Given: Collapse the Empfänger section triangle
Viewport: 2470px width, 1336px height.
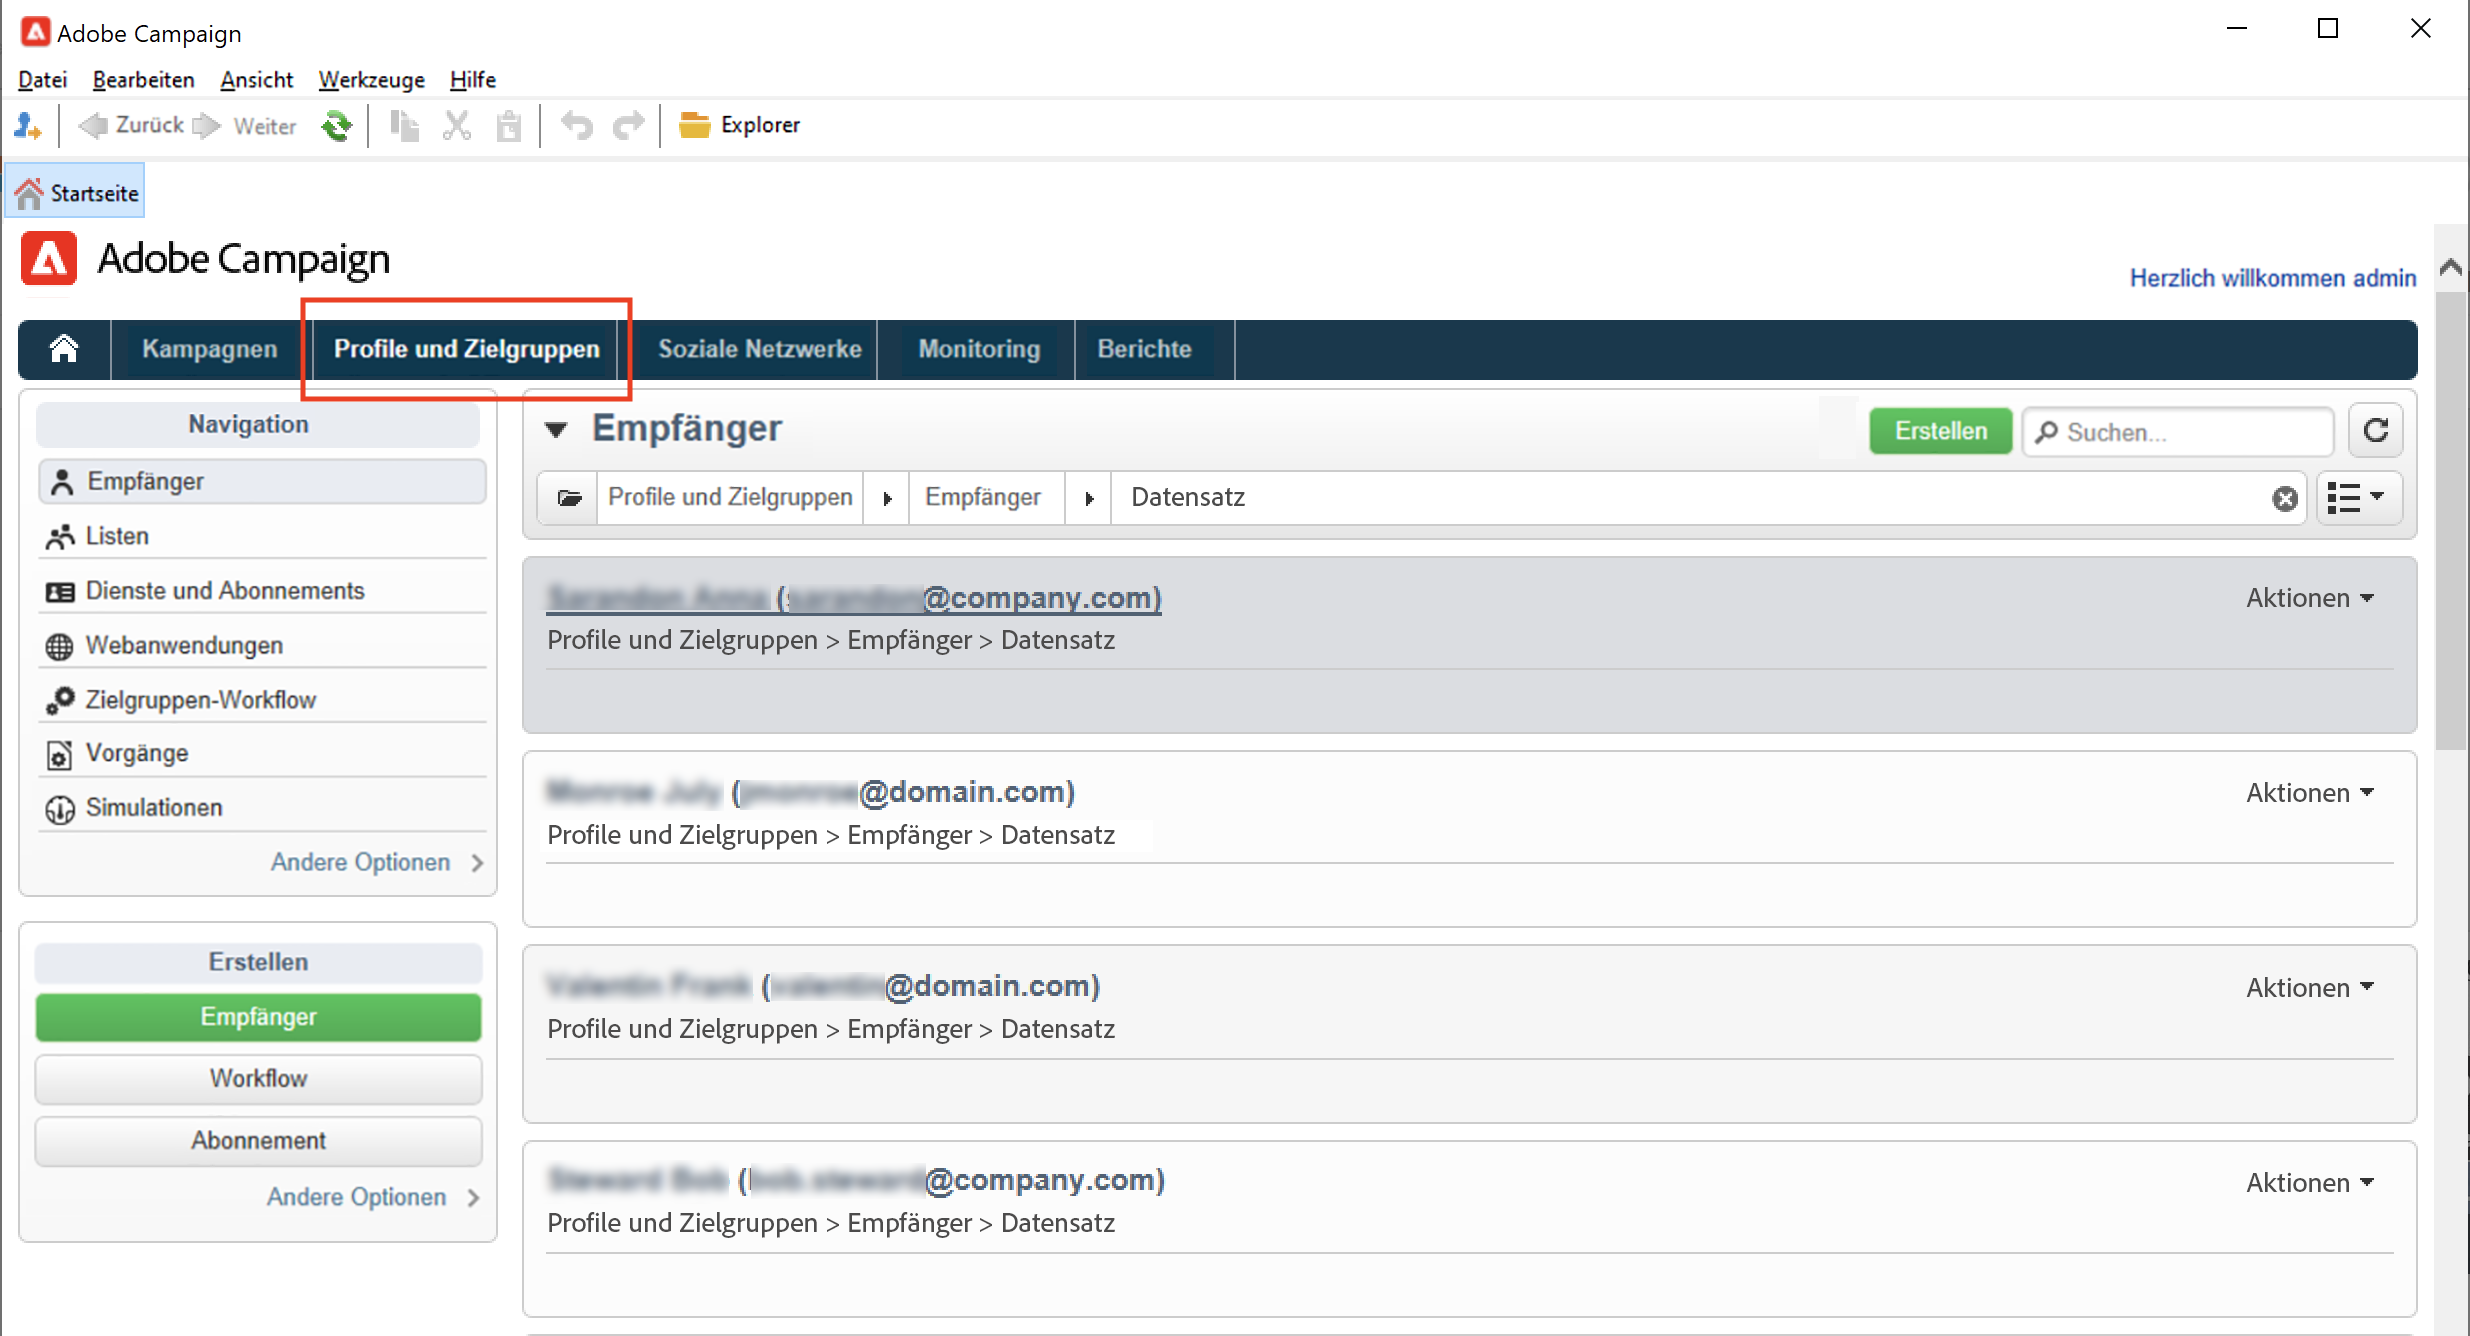Looking at the screenshot, I should (556, 430).
